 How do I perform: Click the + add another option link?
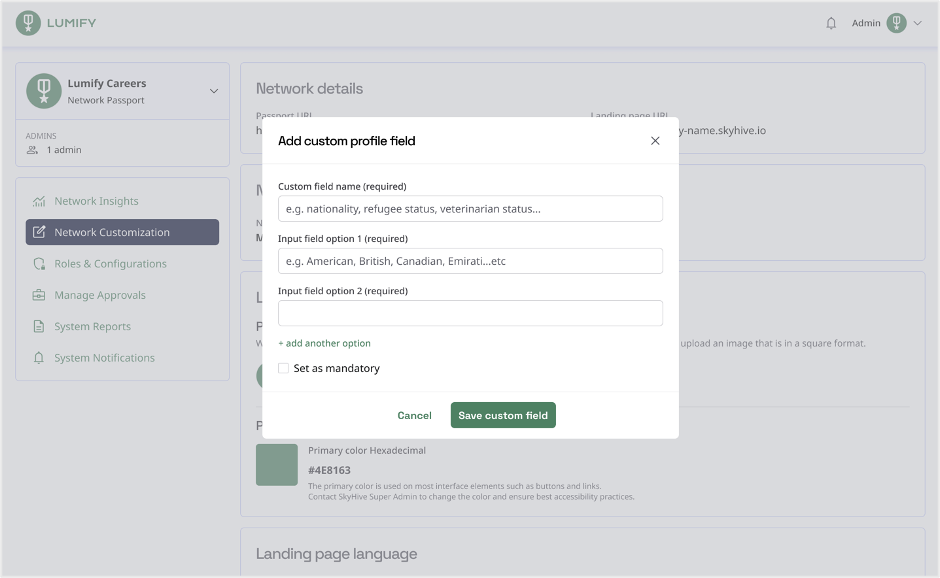coord(324,343)
